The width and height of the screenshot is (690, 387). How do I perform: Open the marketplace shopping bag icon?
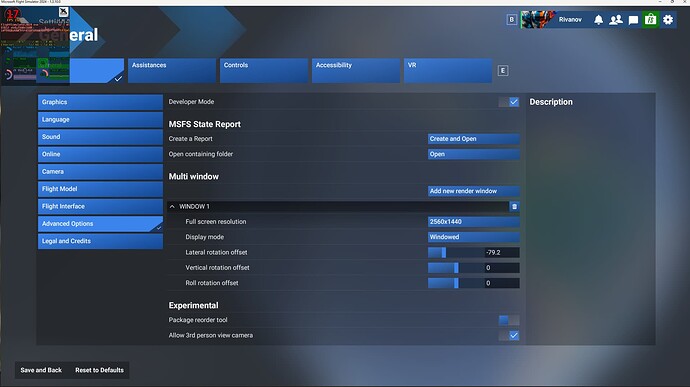[x=650, y=20]
